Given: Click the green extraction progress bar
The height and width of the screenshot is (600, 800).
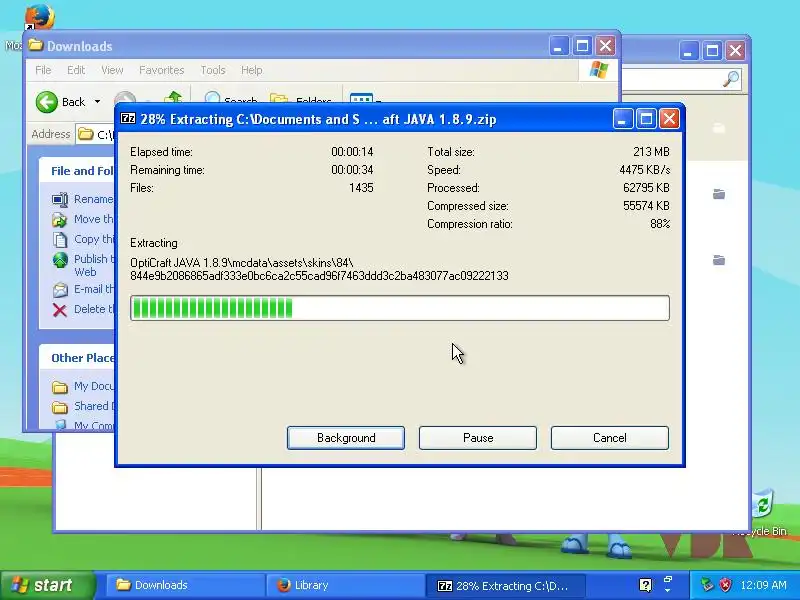Looking at the screenshot, I should pyautogui.click(x=399, y=308).
